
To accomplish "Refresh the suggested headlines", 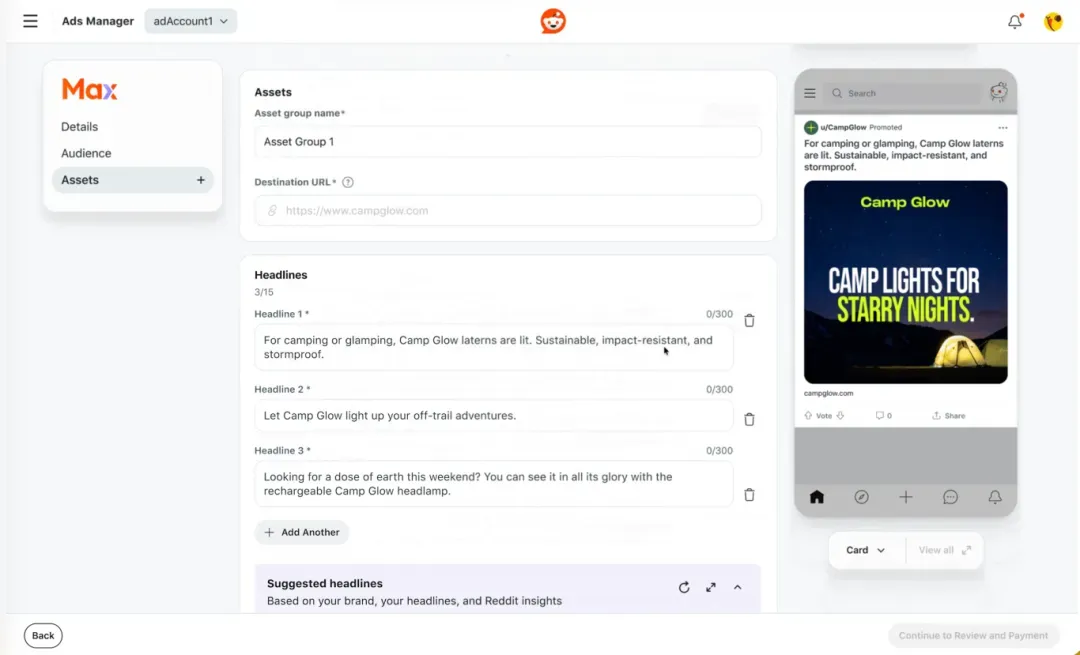I will (x=684, y=588).
